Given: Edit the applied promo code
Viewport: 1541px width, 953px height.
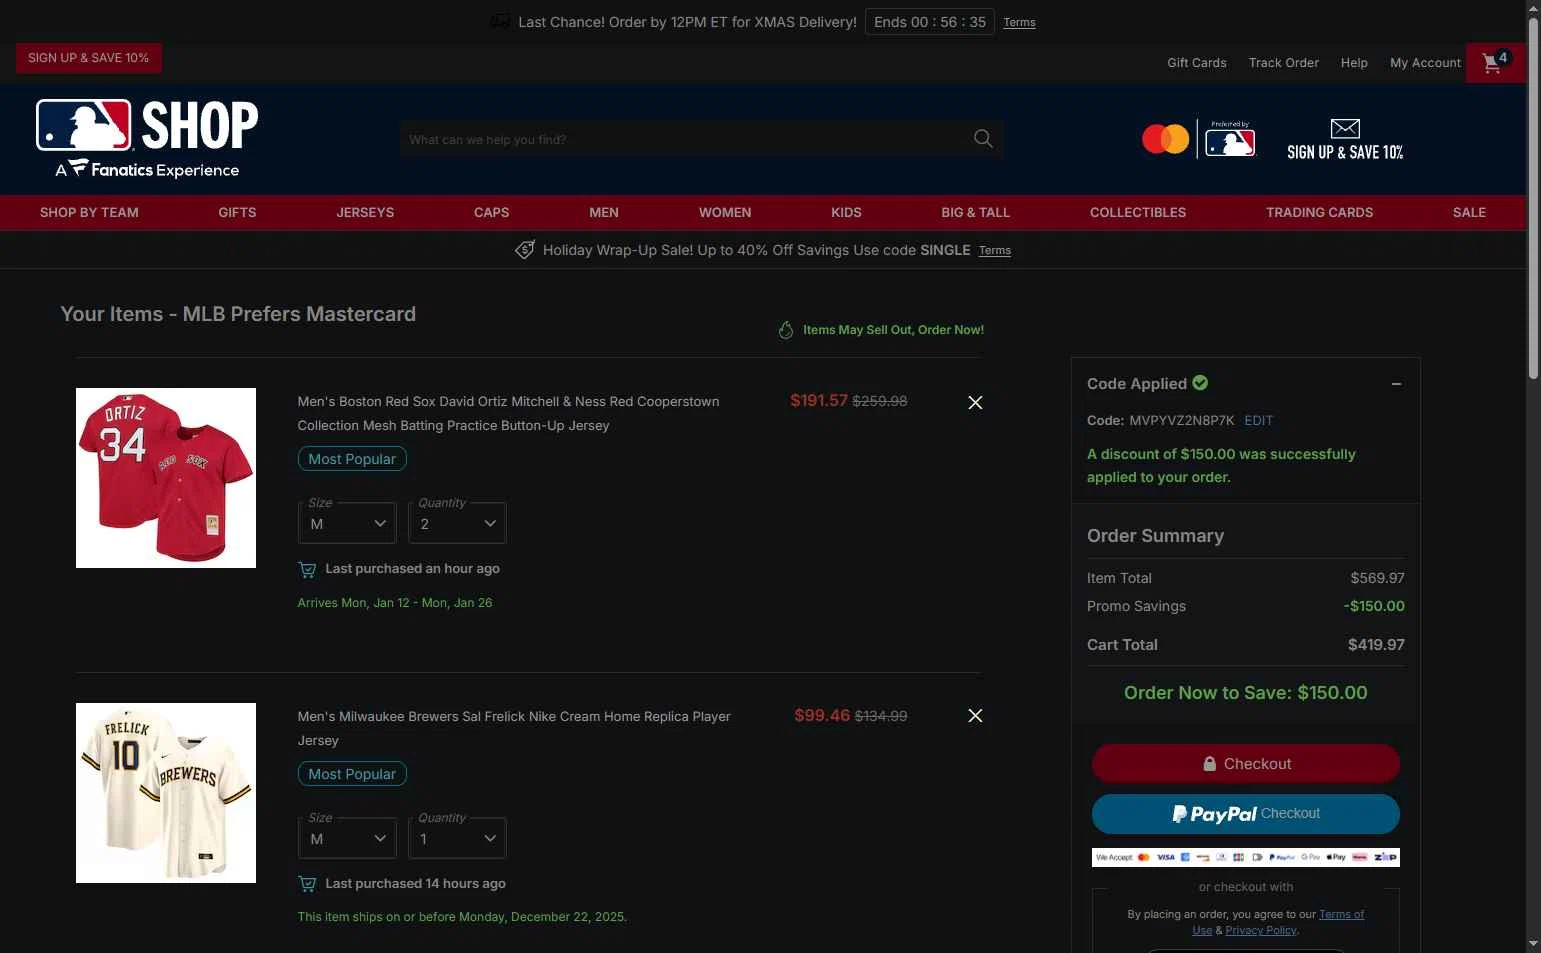Looking at the screenshot, I should [1258, 421].
